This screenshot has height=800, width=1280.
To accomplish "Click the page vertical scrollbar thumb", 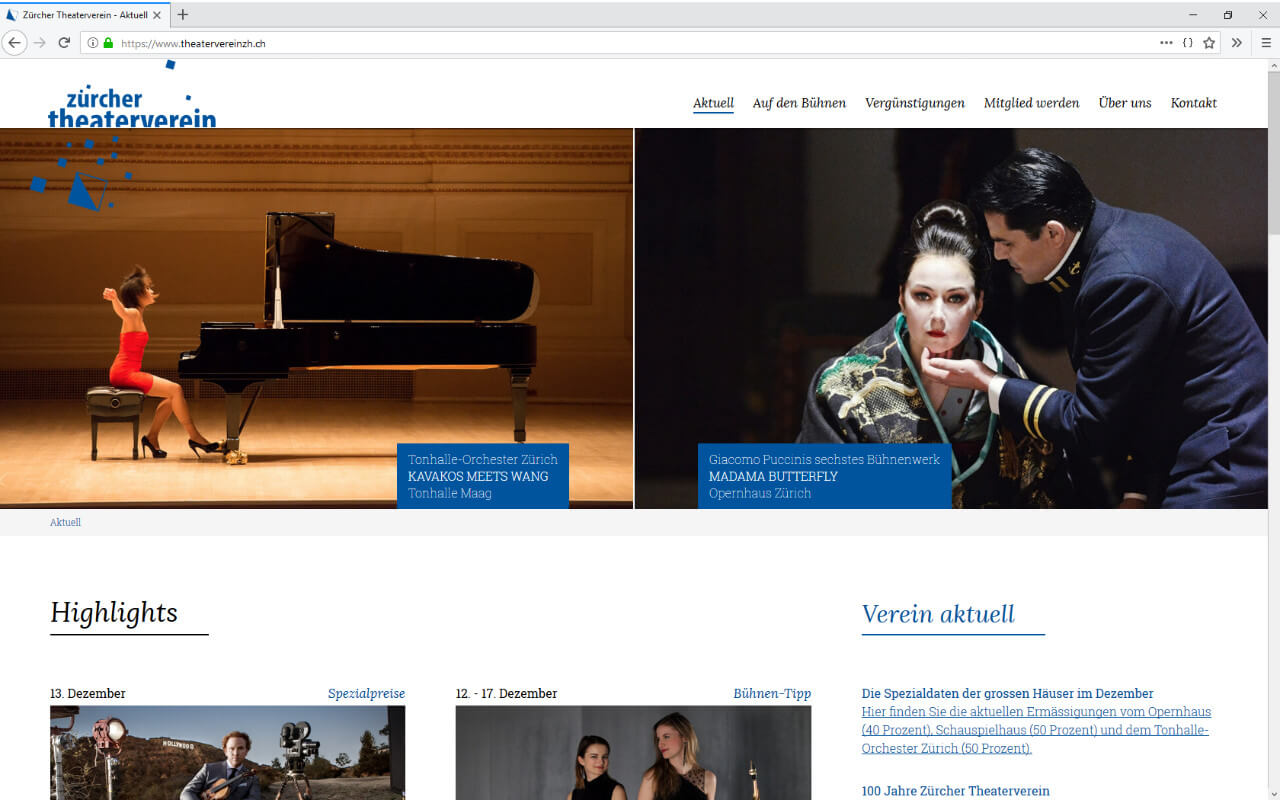I will point(1274,155).
